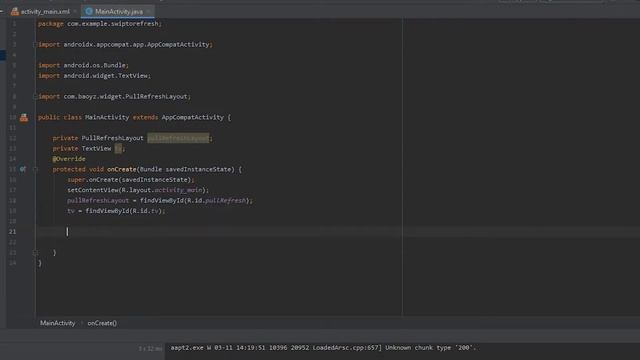Screen dimensions: 640x360
Task: Click the super.onCreate(savedInstanceState) call
Action: pos(131,180)
